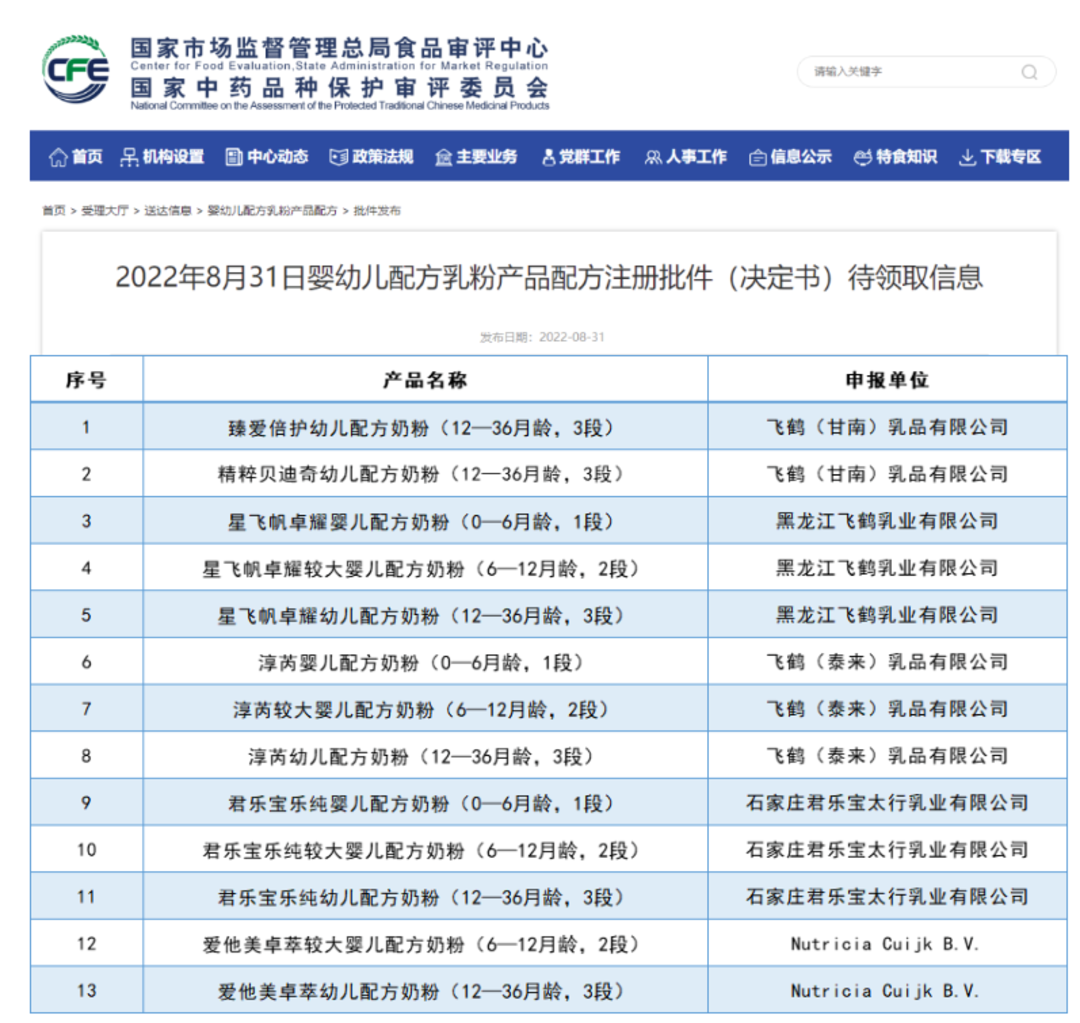Click the organization icon beside 机构设置

point(129,157)
